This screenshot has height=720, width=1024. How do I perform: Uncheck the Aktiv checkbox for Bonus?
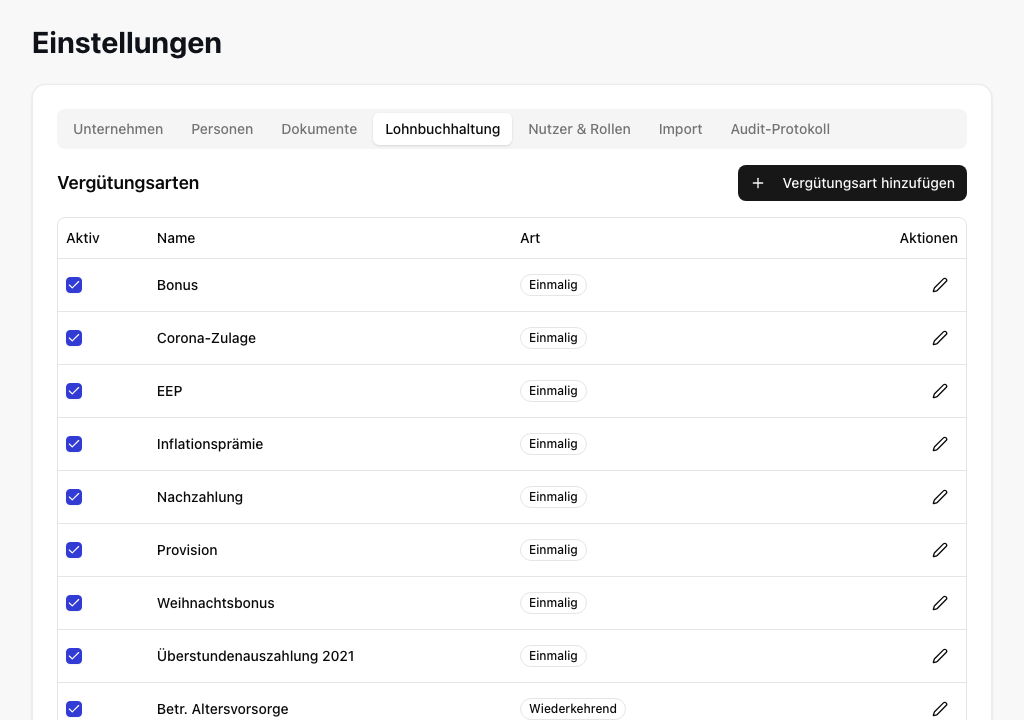click(74, 285)
